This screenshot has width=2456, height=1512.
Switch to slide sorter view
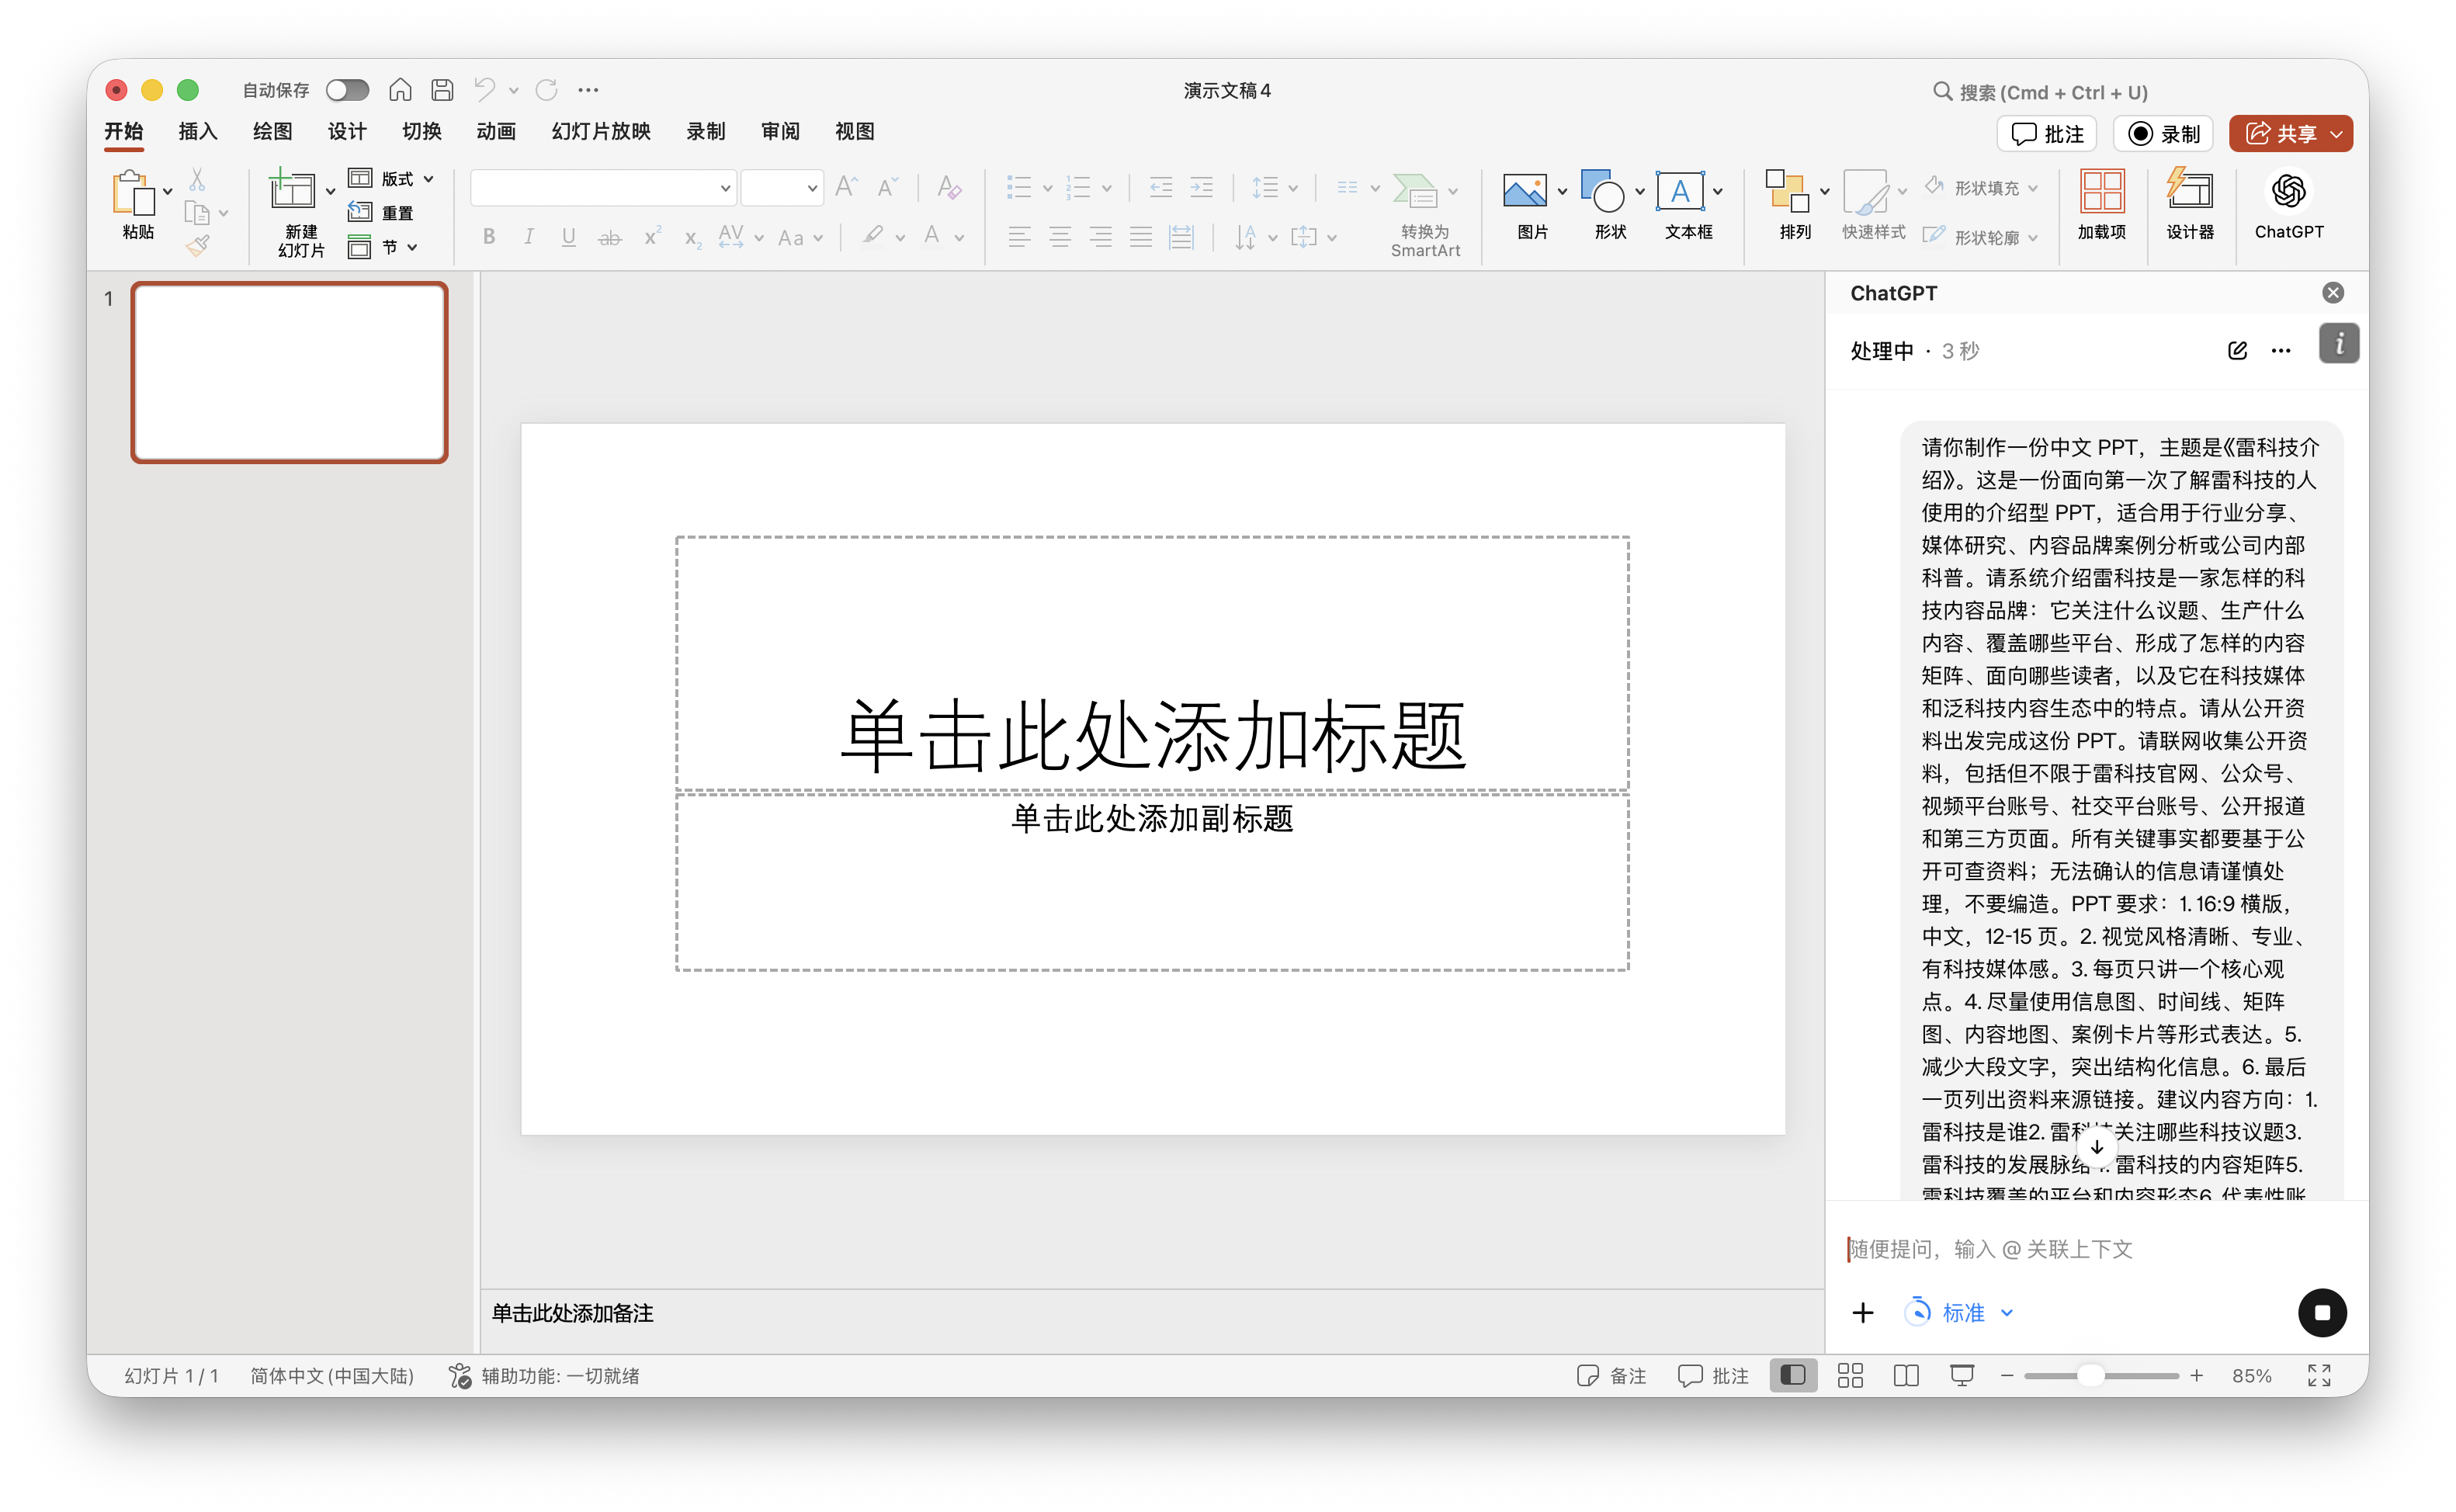(x=1849, y=1375)
